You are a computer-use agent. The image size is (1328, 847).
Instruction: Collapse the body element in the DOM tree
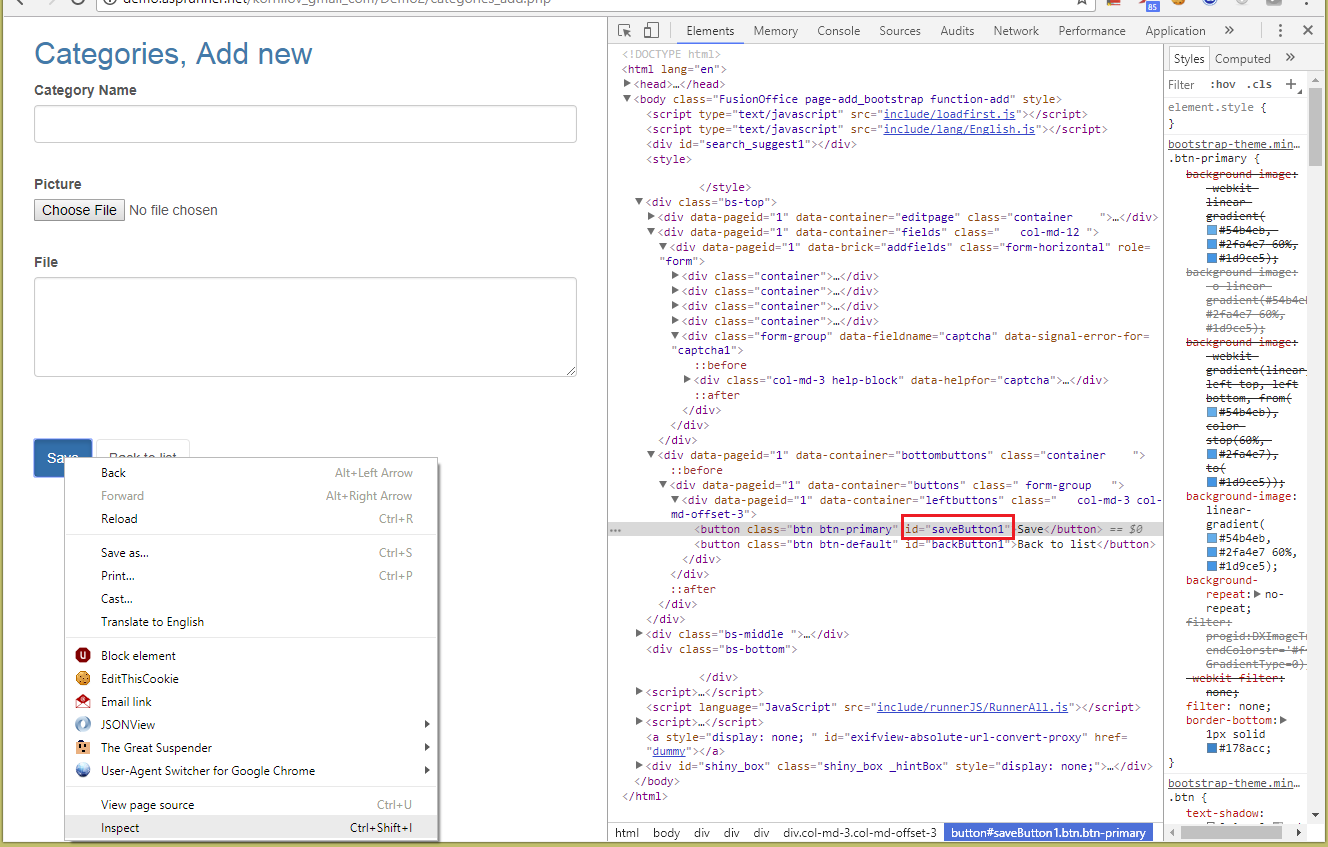[627, 98]
